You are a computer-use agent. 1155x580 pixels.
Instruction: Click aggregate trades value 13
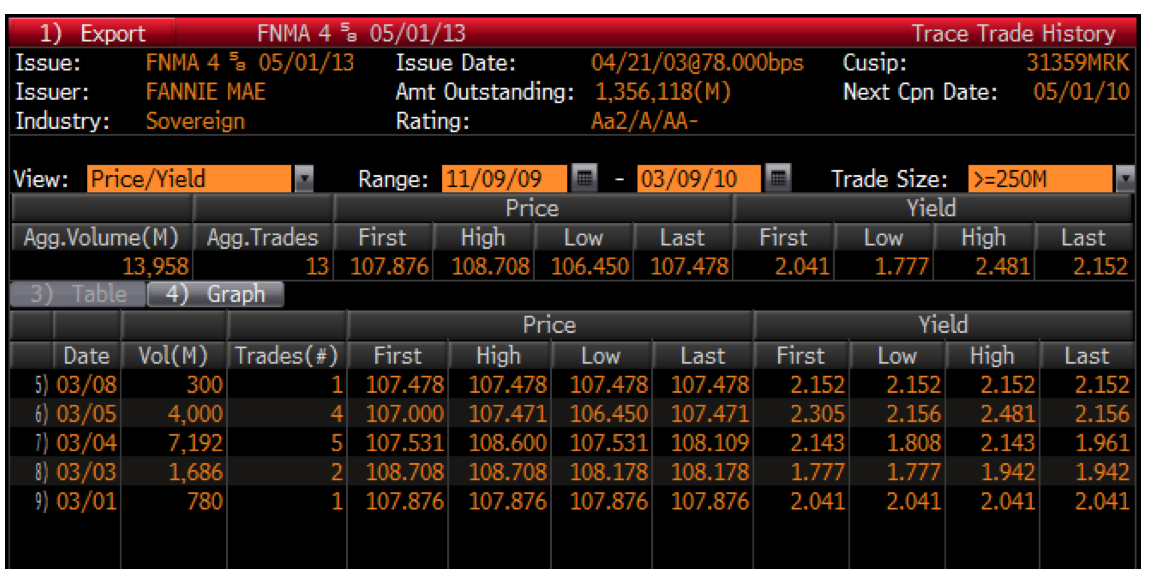click(x=317, y=266)
